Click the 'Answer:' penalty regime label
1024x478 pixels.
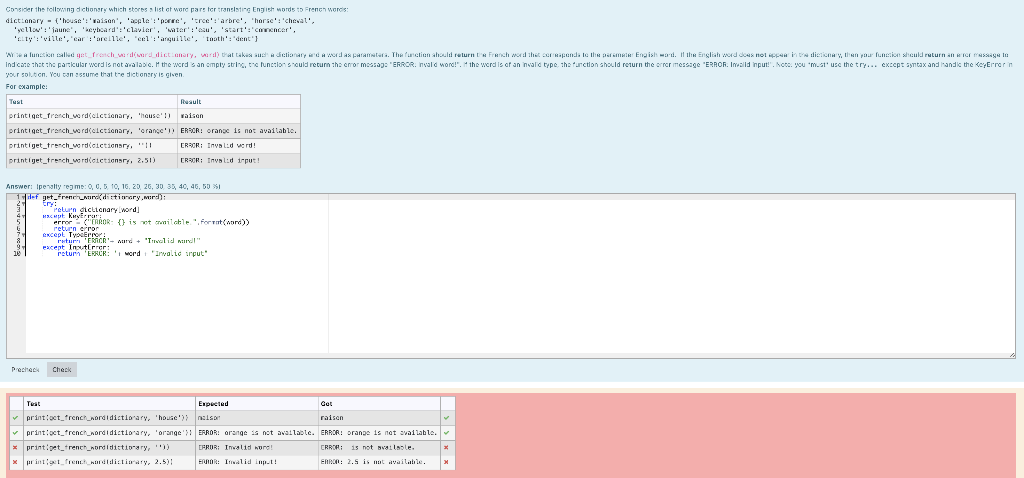(x=113, y=186)
